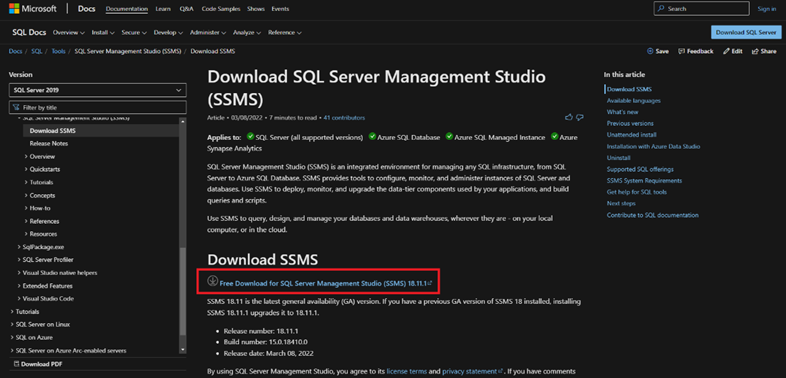Image resolution: width=786 pixels, height=378 pixels.
Task: Click the magnifier icon in the Search box
Action: [x=662, y=9]
